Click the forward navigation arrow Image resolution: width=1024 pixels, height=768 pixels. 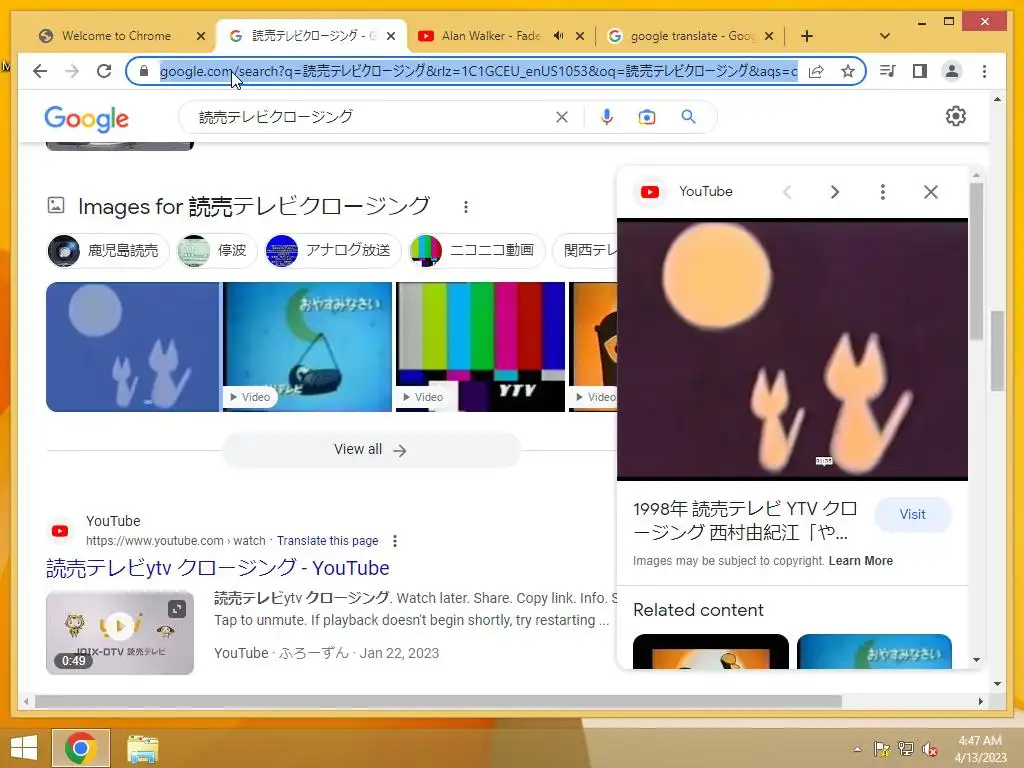(72, 71)
